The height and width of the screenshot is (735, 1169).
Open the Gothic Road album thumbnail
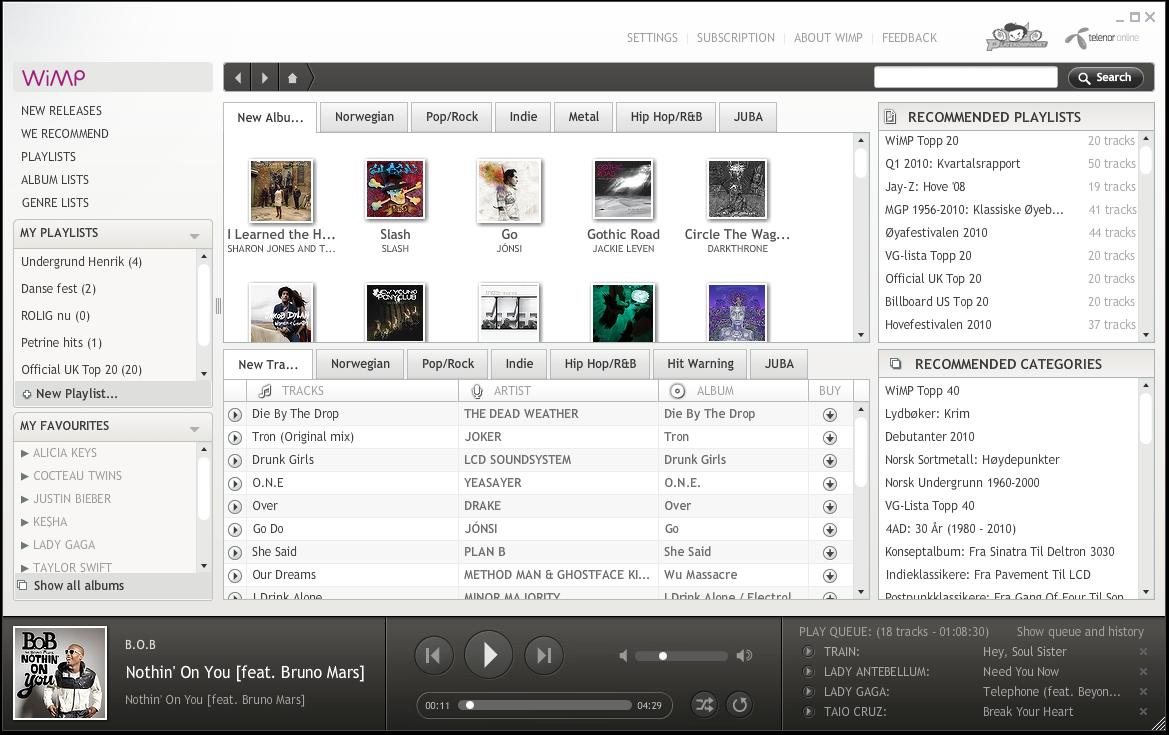pos(623,189)
